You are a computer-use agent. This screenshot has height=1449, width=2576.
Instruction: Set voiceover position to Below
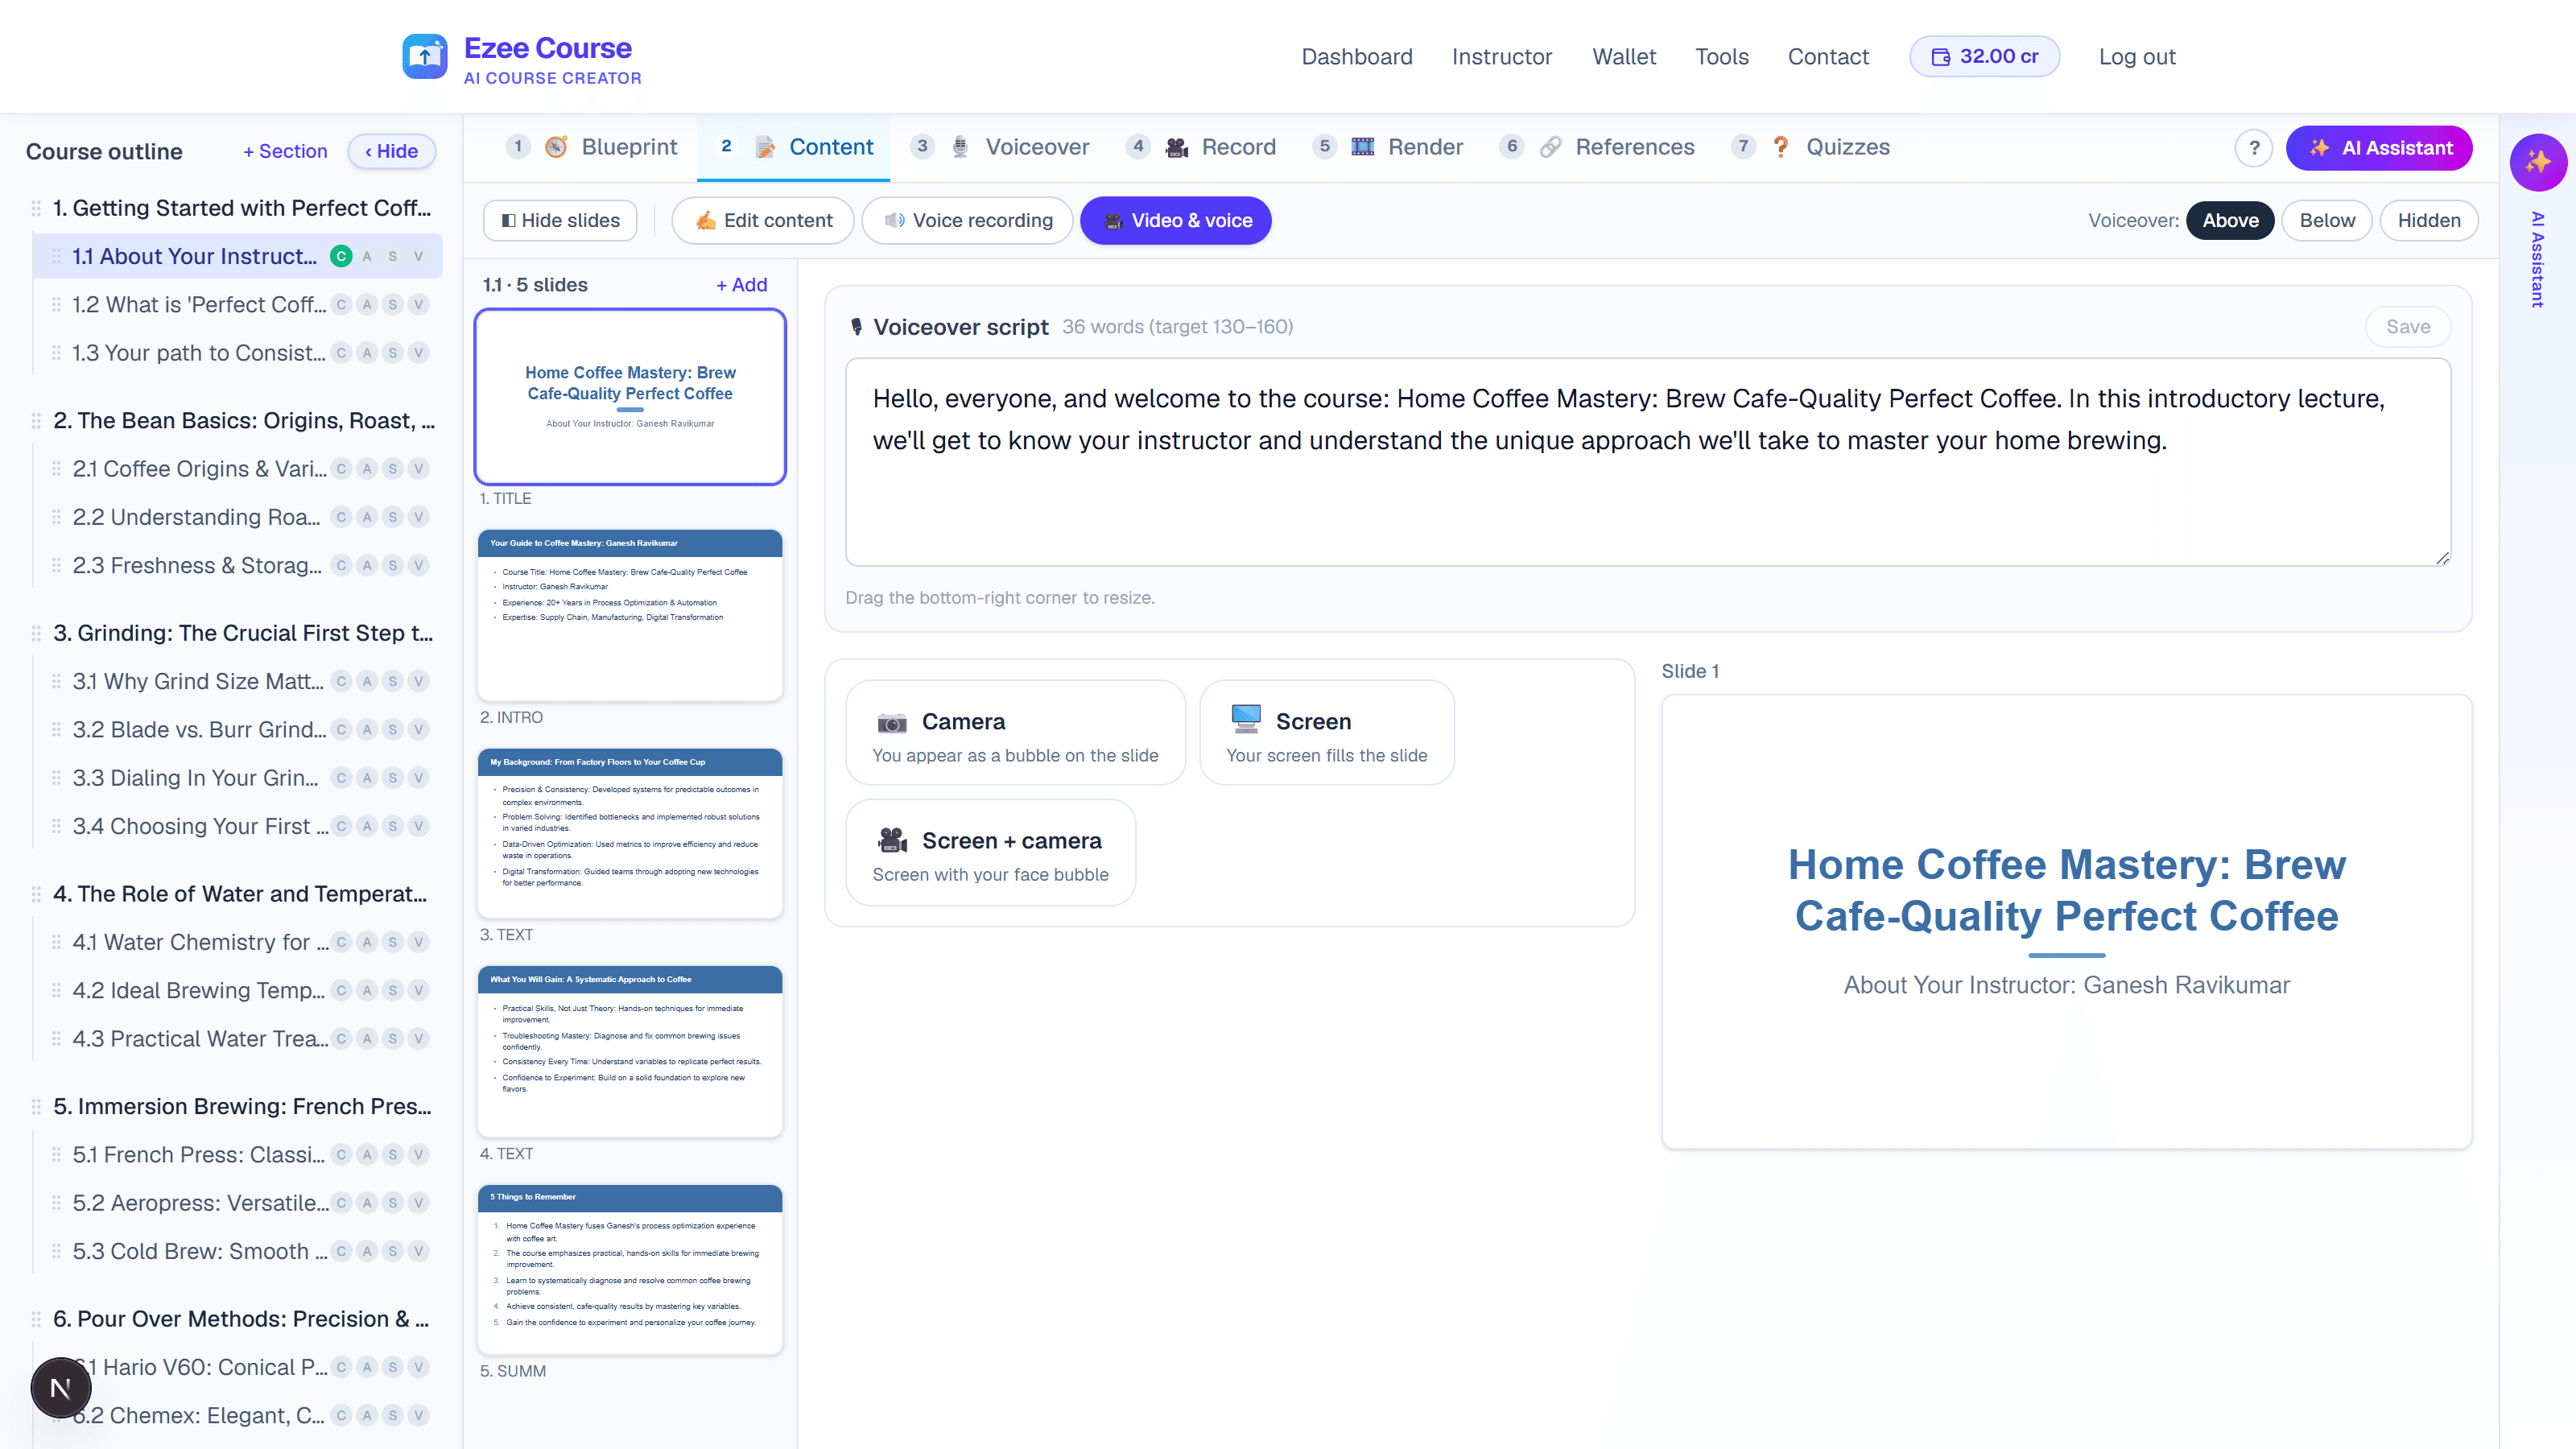click(2326, 221)
